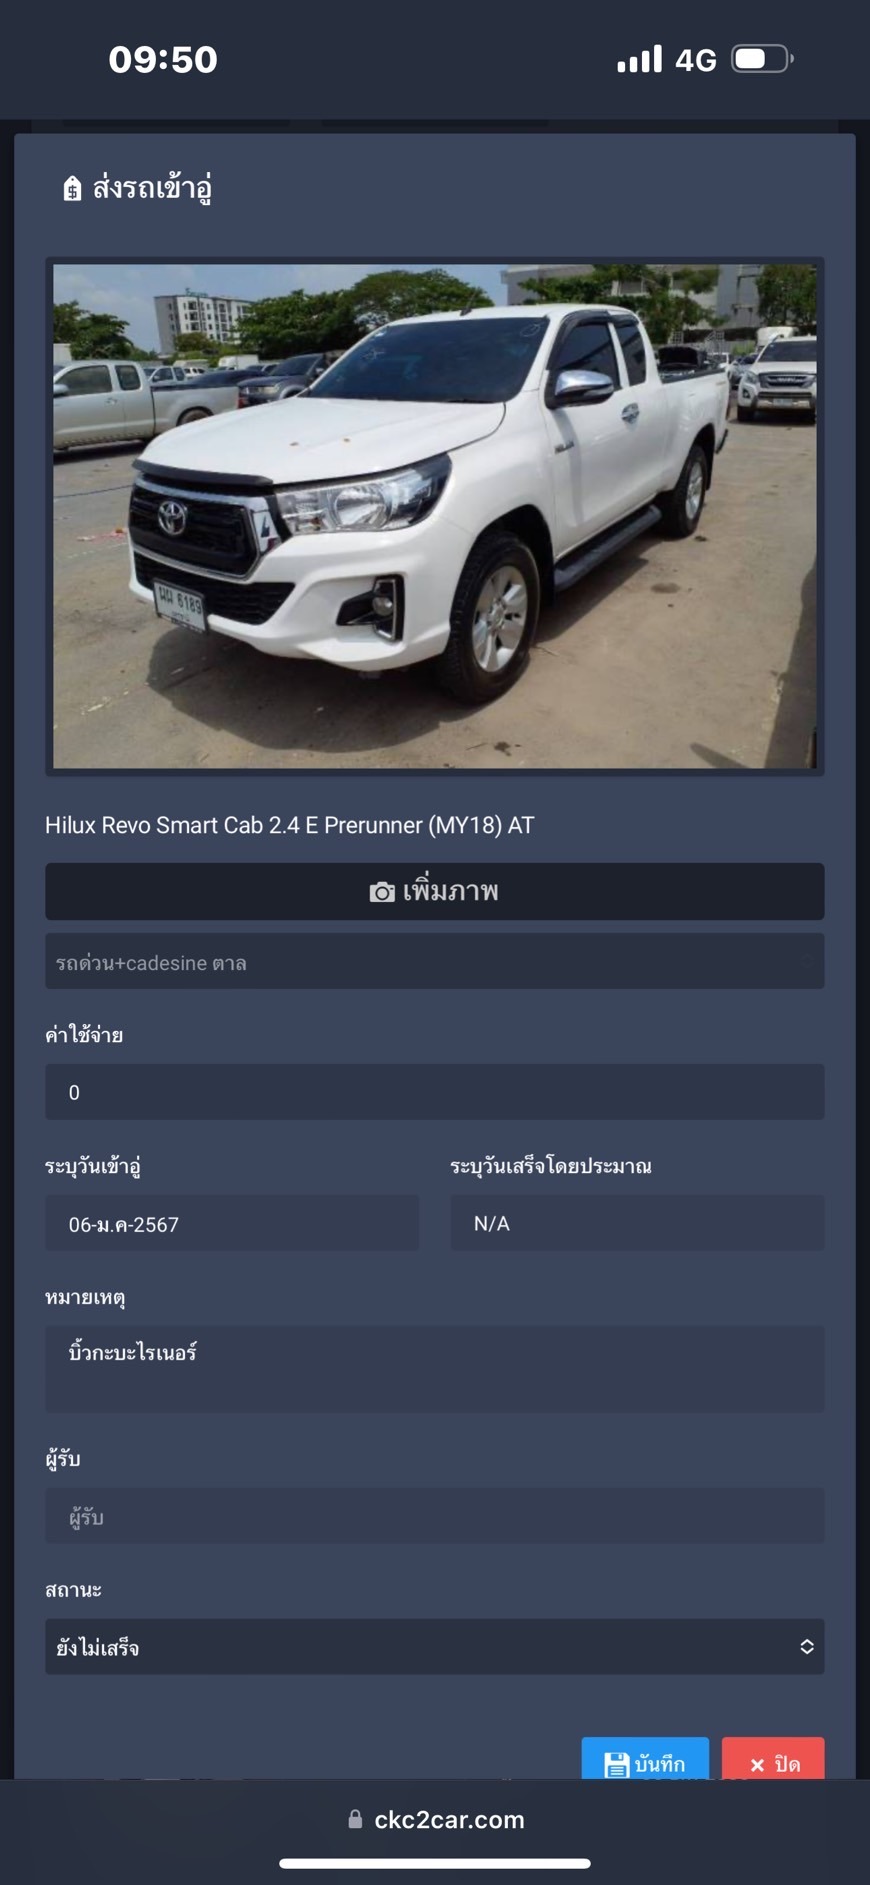Image resolution: width=870 pixels, height=1885 pixels.
Task: Tap the garage icon beside ส่งรถเข้าอู่
Action: (72, 188)
